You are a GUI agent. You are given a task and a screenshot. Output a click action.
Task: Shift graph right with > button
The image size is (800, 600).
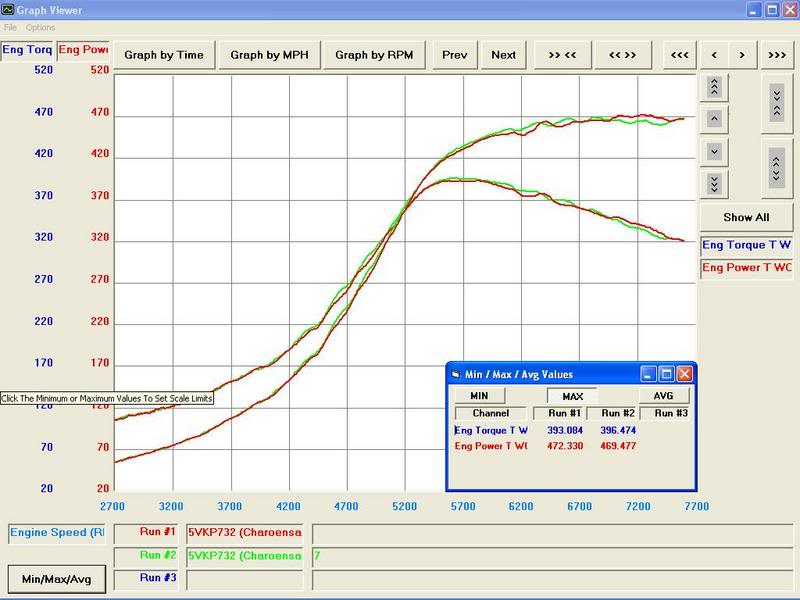tap(742, 55)
